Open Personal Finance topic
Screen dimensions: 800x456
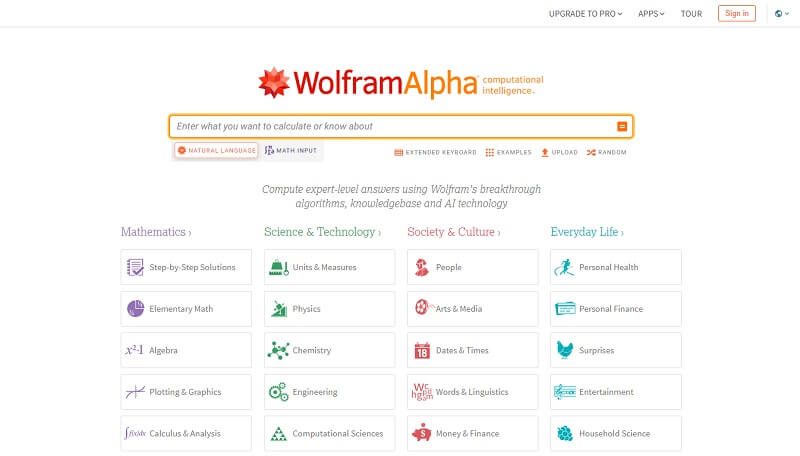[616, 309]
